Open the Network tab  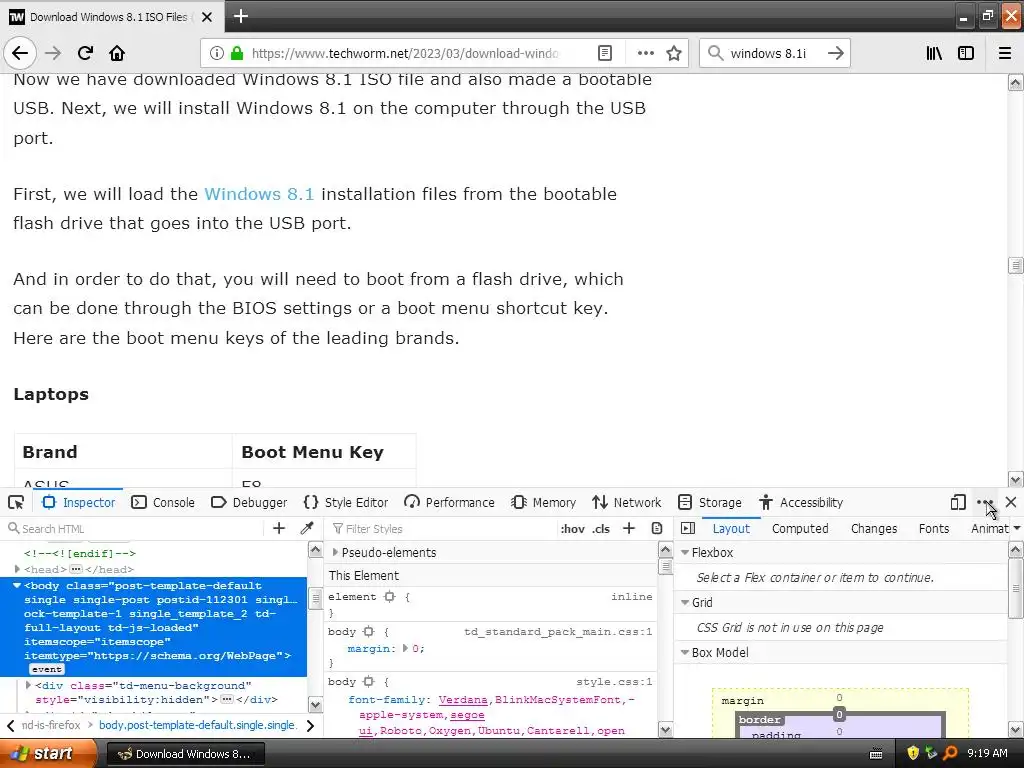point(627,502)
